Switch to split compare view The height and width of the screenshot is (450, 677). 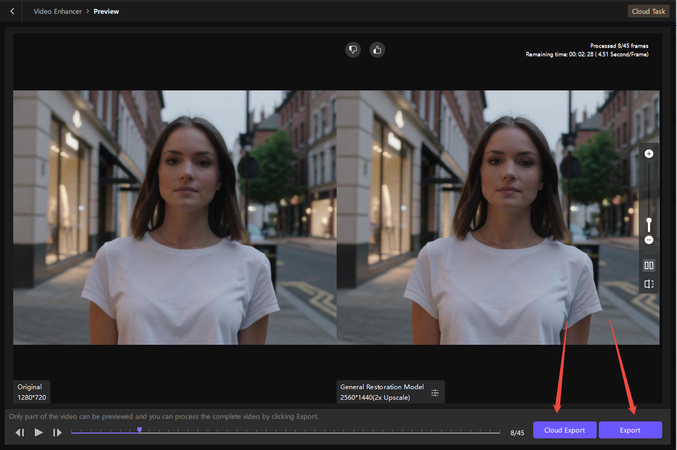coord(649,284)
